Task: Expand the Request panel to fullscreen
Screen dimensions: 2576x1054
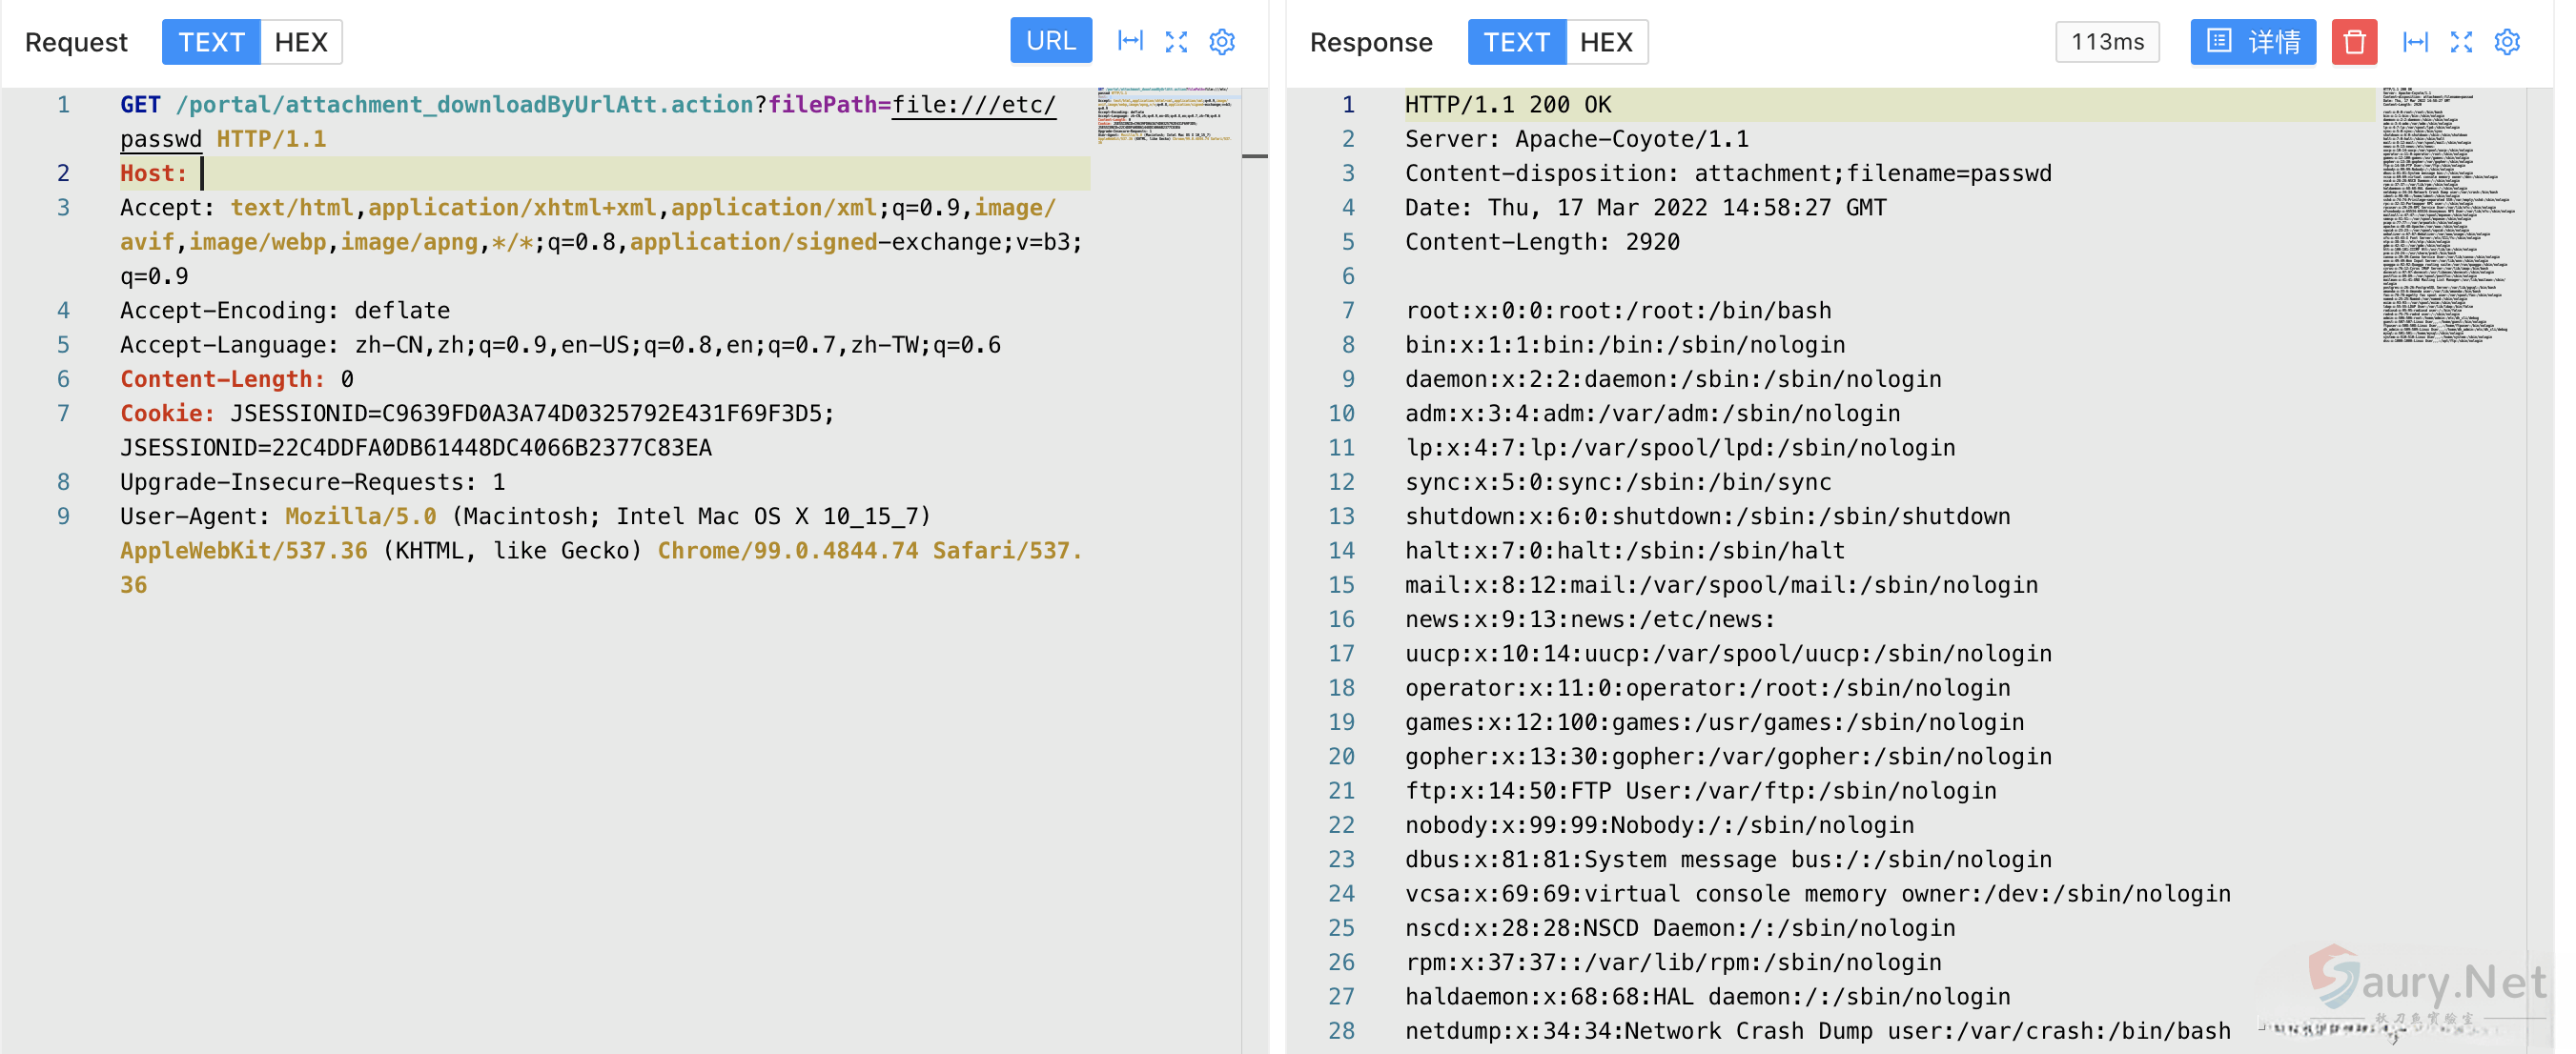Action: (x=1176, y=41)
